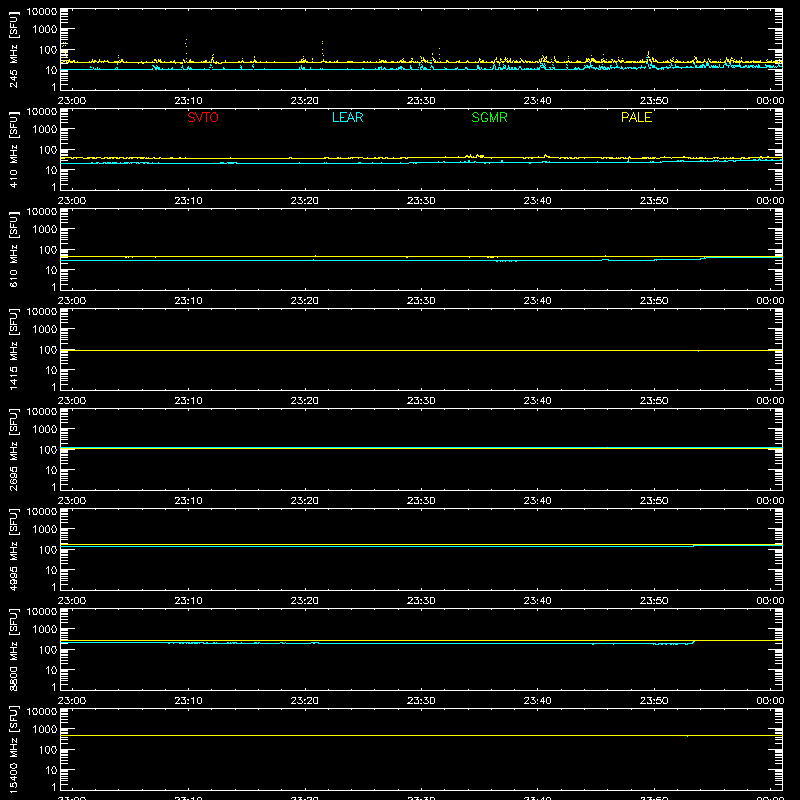800x800 pixels.
Task: Click 23:00 under the 245 MHz panel
Action: [71, 101]
